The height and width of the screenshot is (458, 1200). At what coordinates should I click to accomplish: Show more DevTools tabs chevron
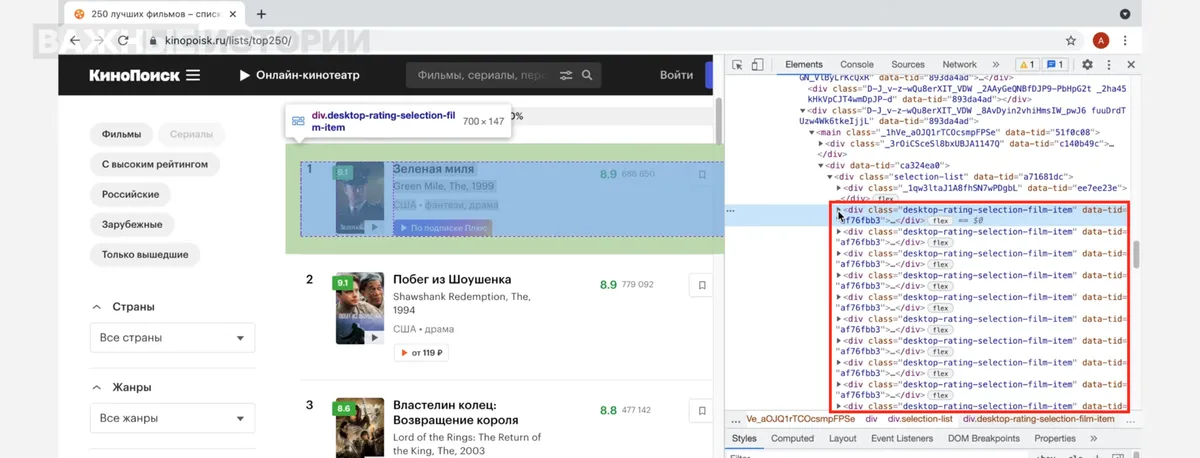point(996,64)
